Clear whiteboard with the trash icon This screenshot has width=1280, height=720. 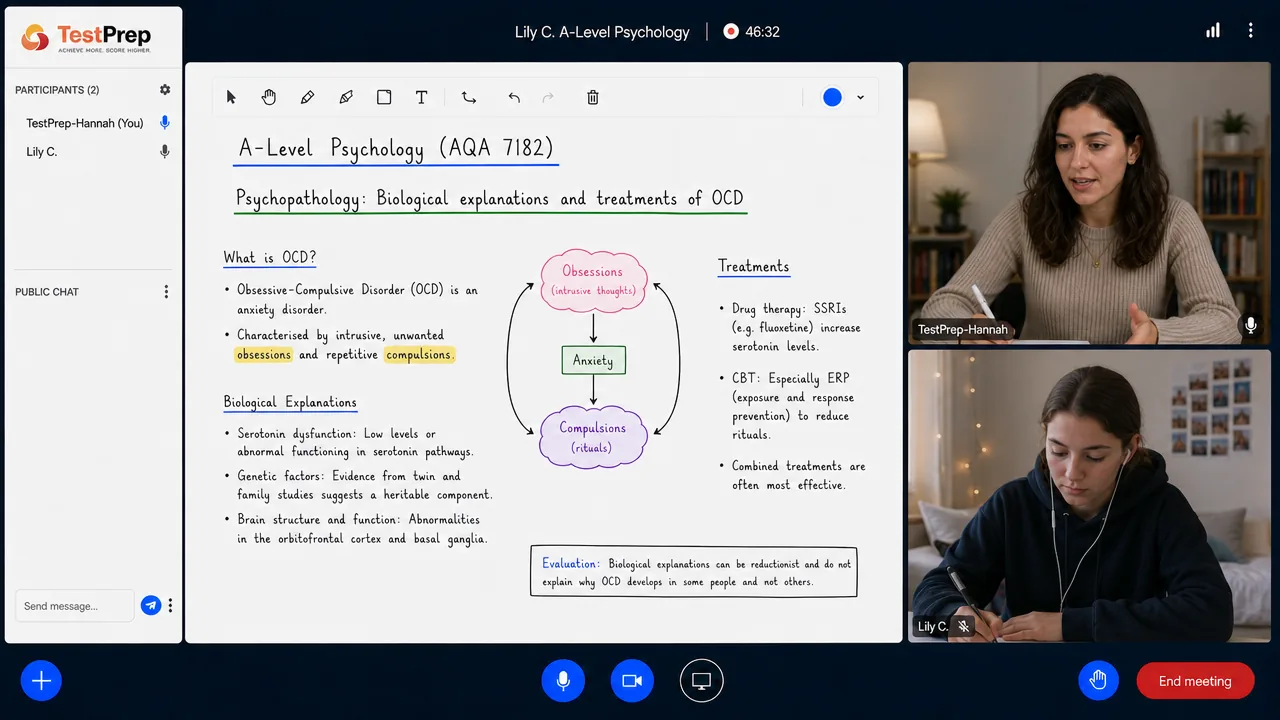pyautogui.click(x=593, y=97)
